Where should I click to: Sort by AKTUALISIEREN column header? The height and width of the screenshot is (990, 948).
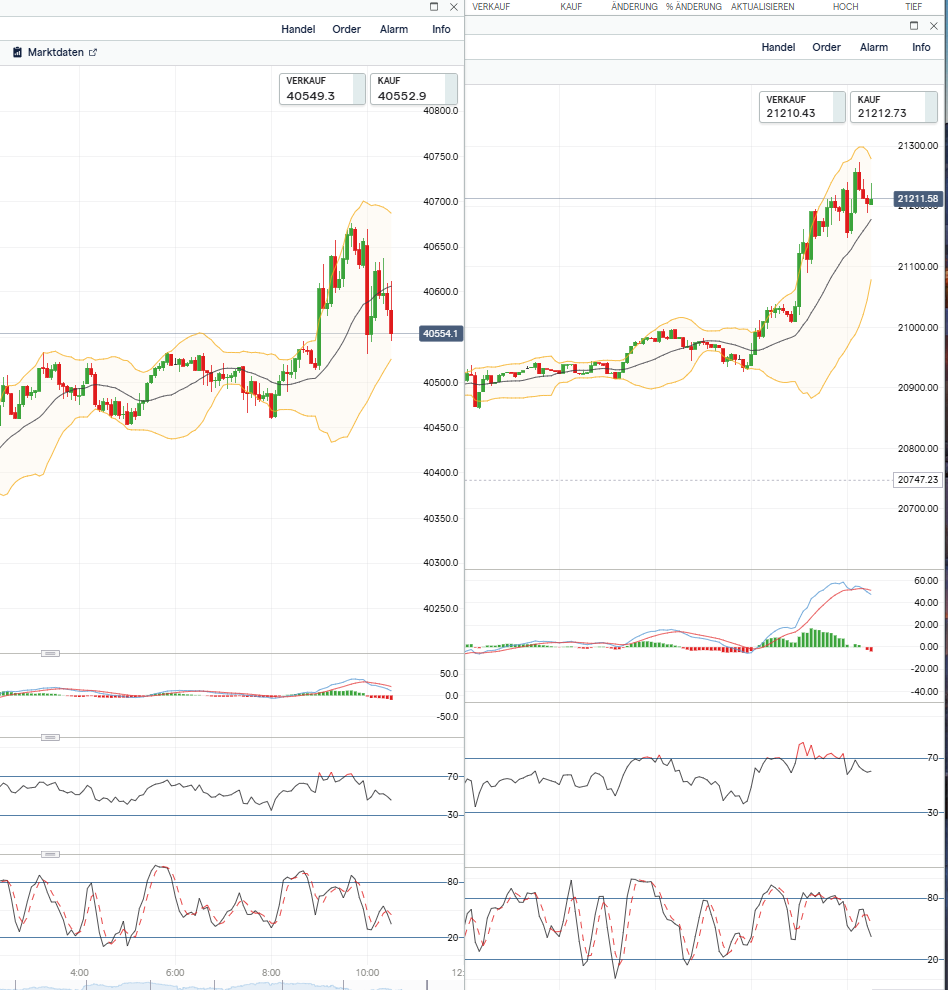762,7
